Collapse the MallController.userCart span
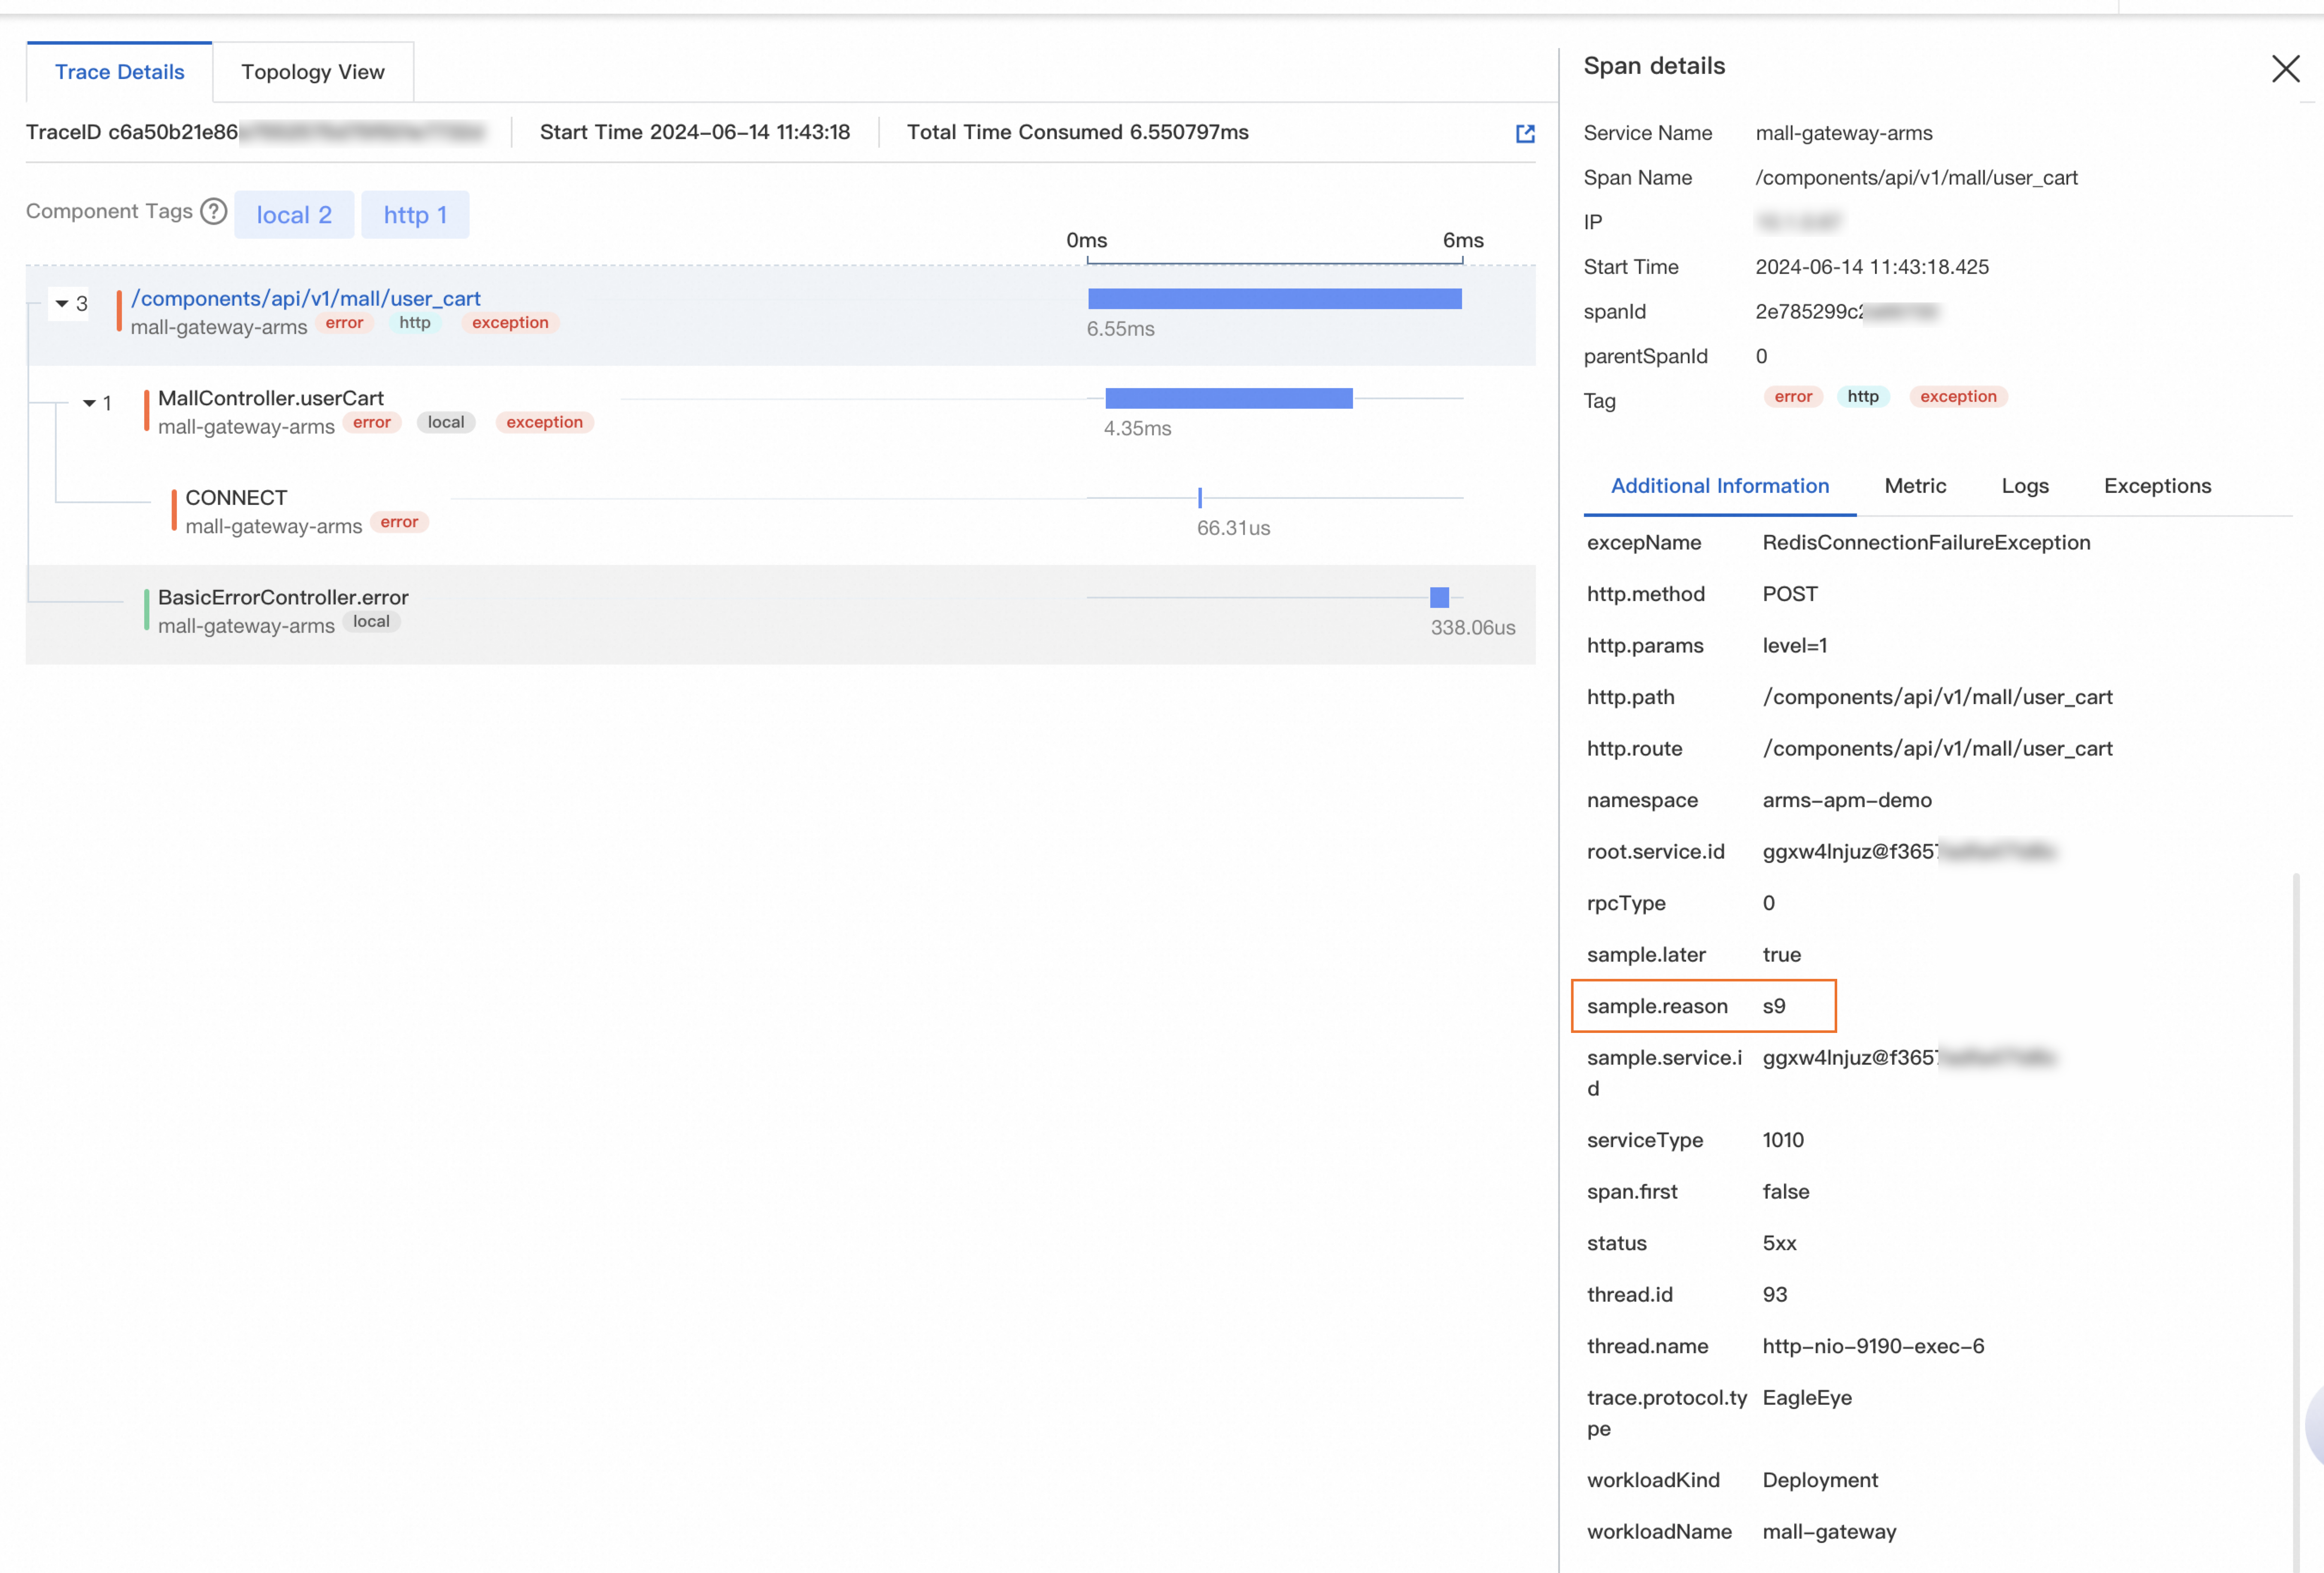The image size is (2324, 1573). click(x=90, y=403)
